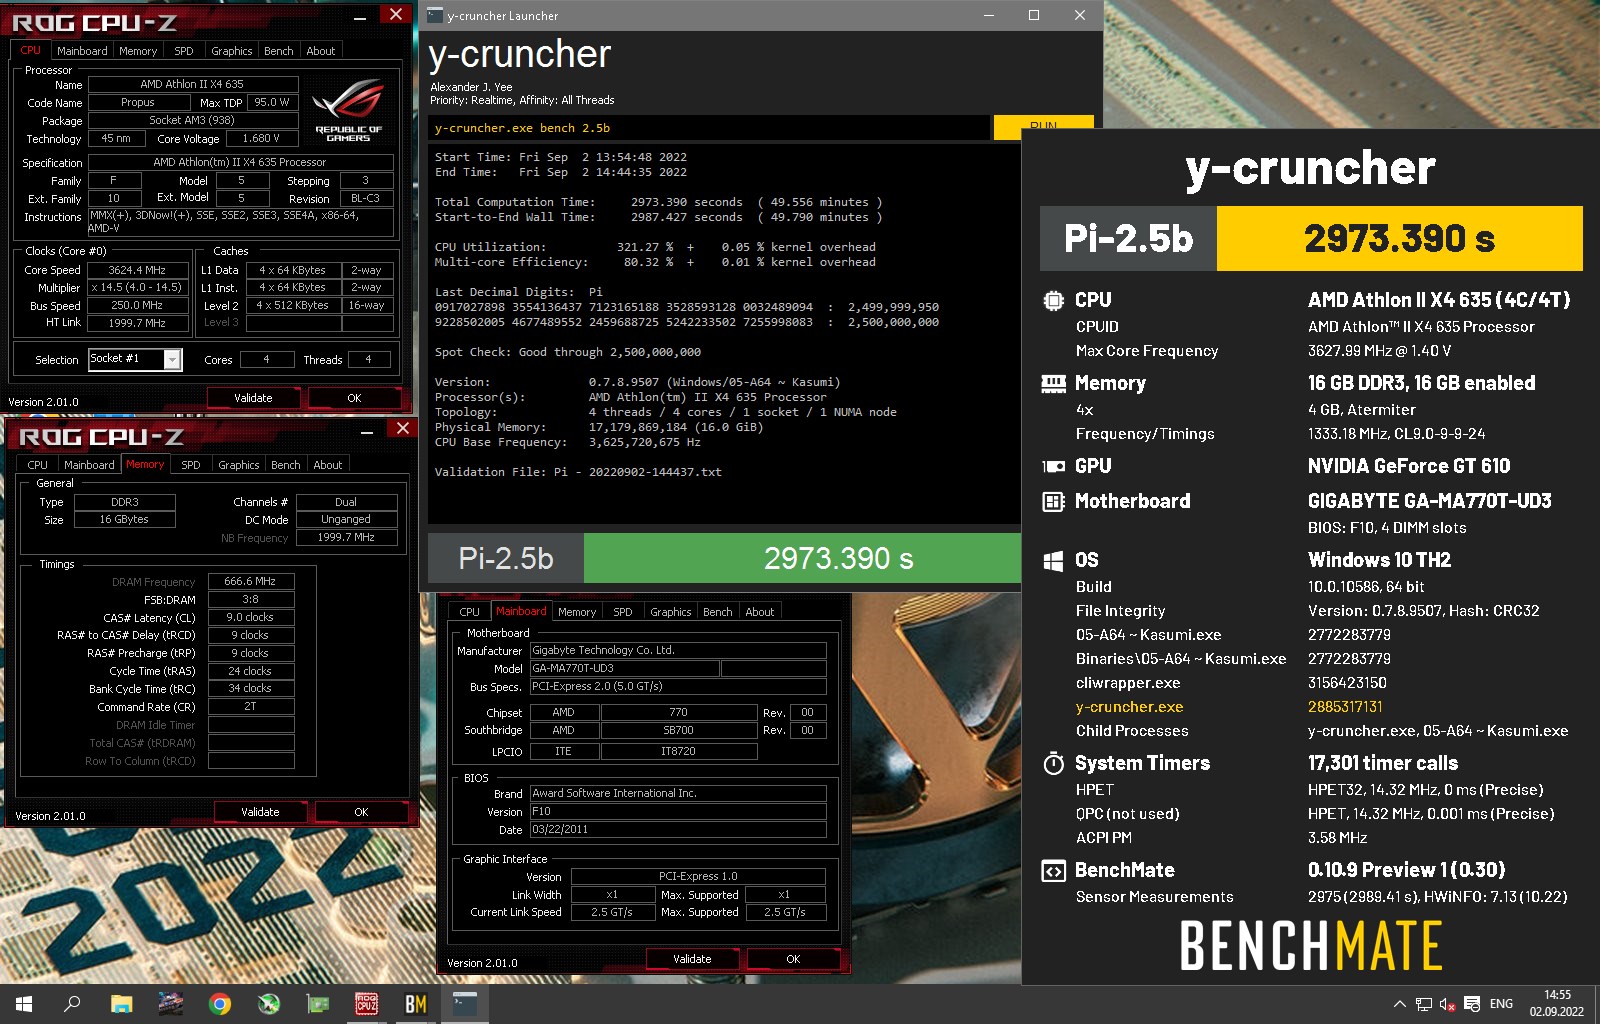
Task: Open the notification center tray icon
Action: coord(1472,1004)
